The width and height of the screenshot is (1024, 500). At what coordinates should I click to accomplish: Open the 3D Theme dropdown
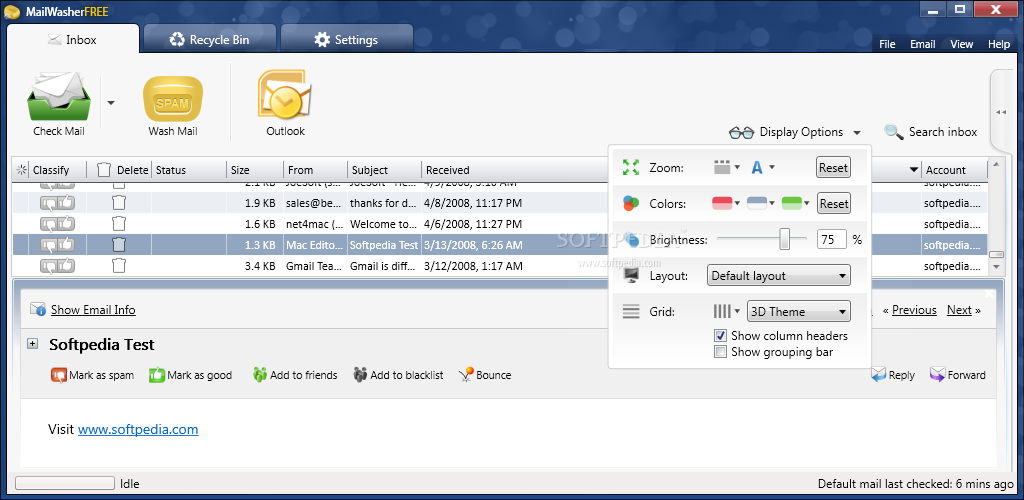pyautogui.click(x=799, y=311)
